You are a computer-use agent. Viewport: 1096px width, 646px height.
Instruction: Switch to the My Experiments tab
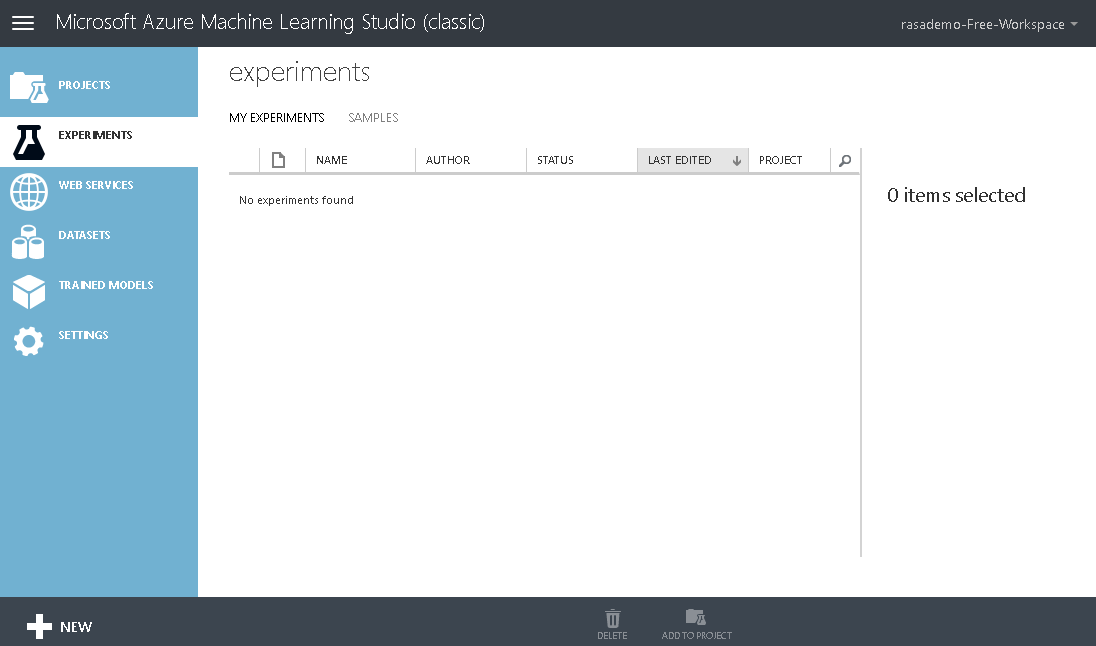[x=277, y=117]
